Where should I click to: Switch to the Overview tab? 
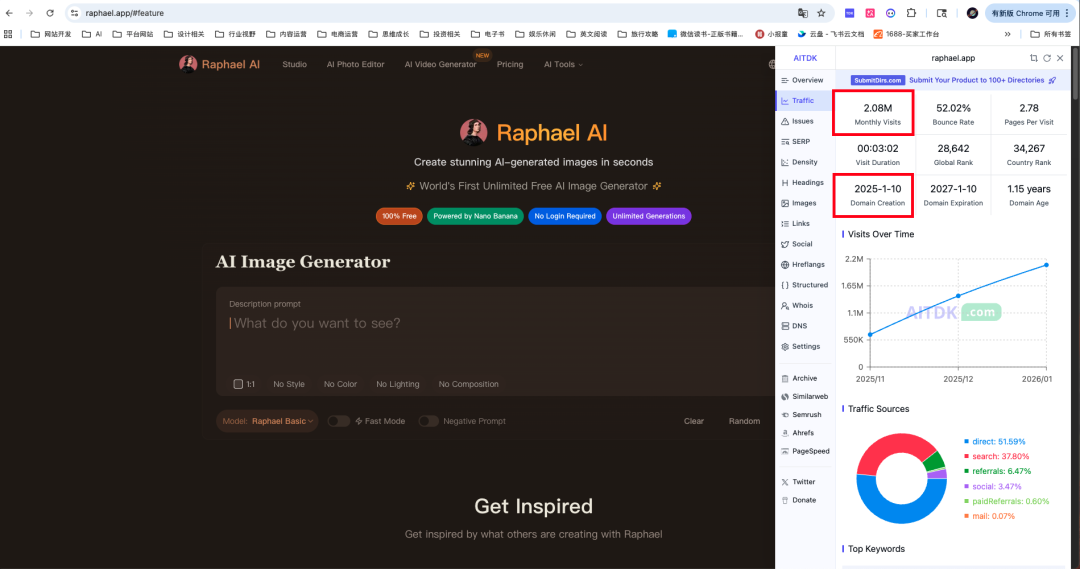(x=803, y=81)
